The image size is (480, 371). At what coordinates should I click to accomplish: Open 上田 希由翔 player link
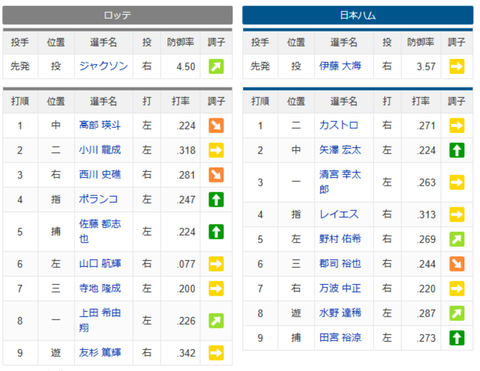pos(100,320)
